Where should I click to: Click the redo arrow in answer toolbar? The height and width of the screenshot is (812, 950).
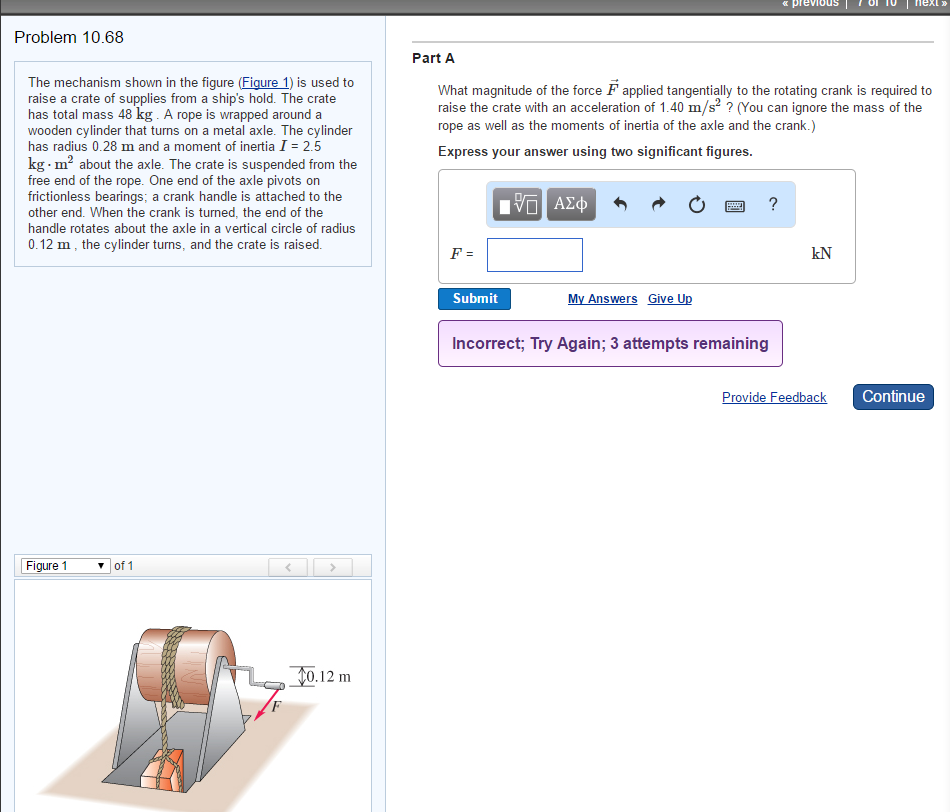point(659,204)
